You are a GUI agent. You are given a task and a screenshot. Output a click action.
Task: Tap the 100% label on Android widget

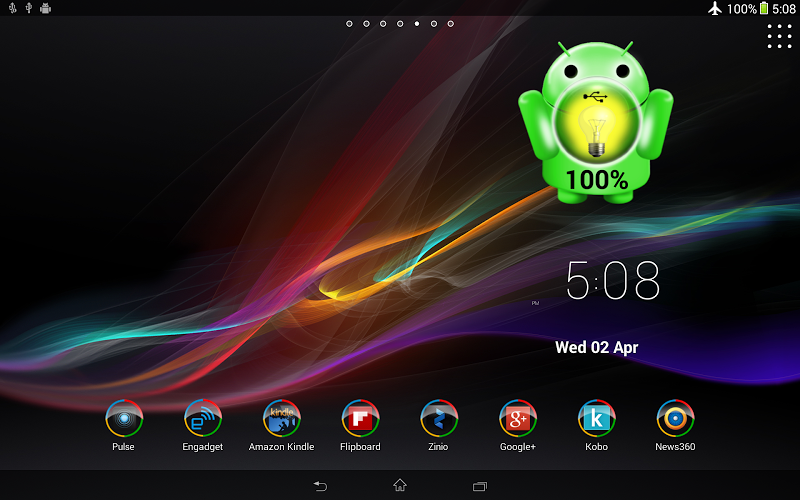coord(597,180)
